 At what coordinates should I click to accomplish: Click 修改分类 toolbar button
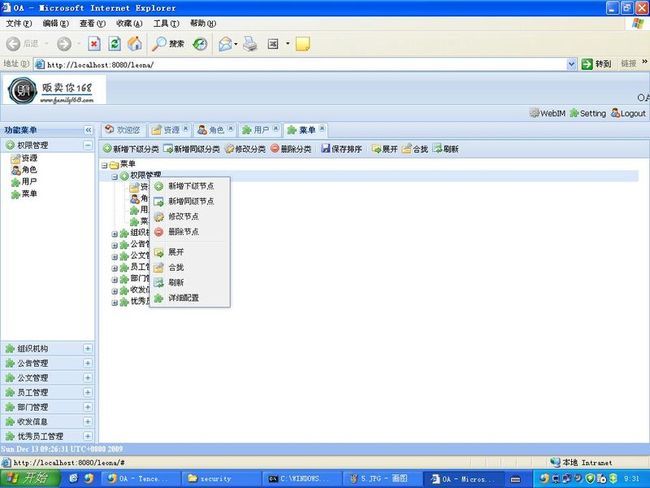[245, 149]
